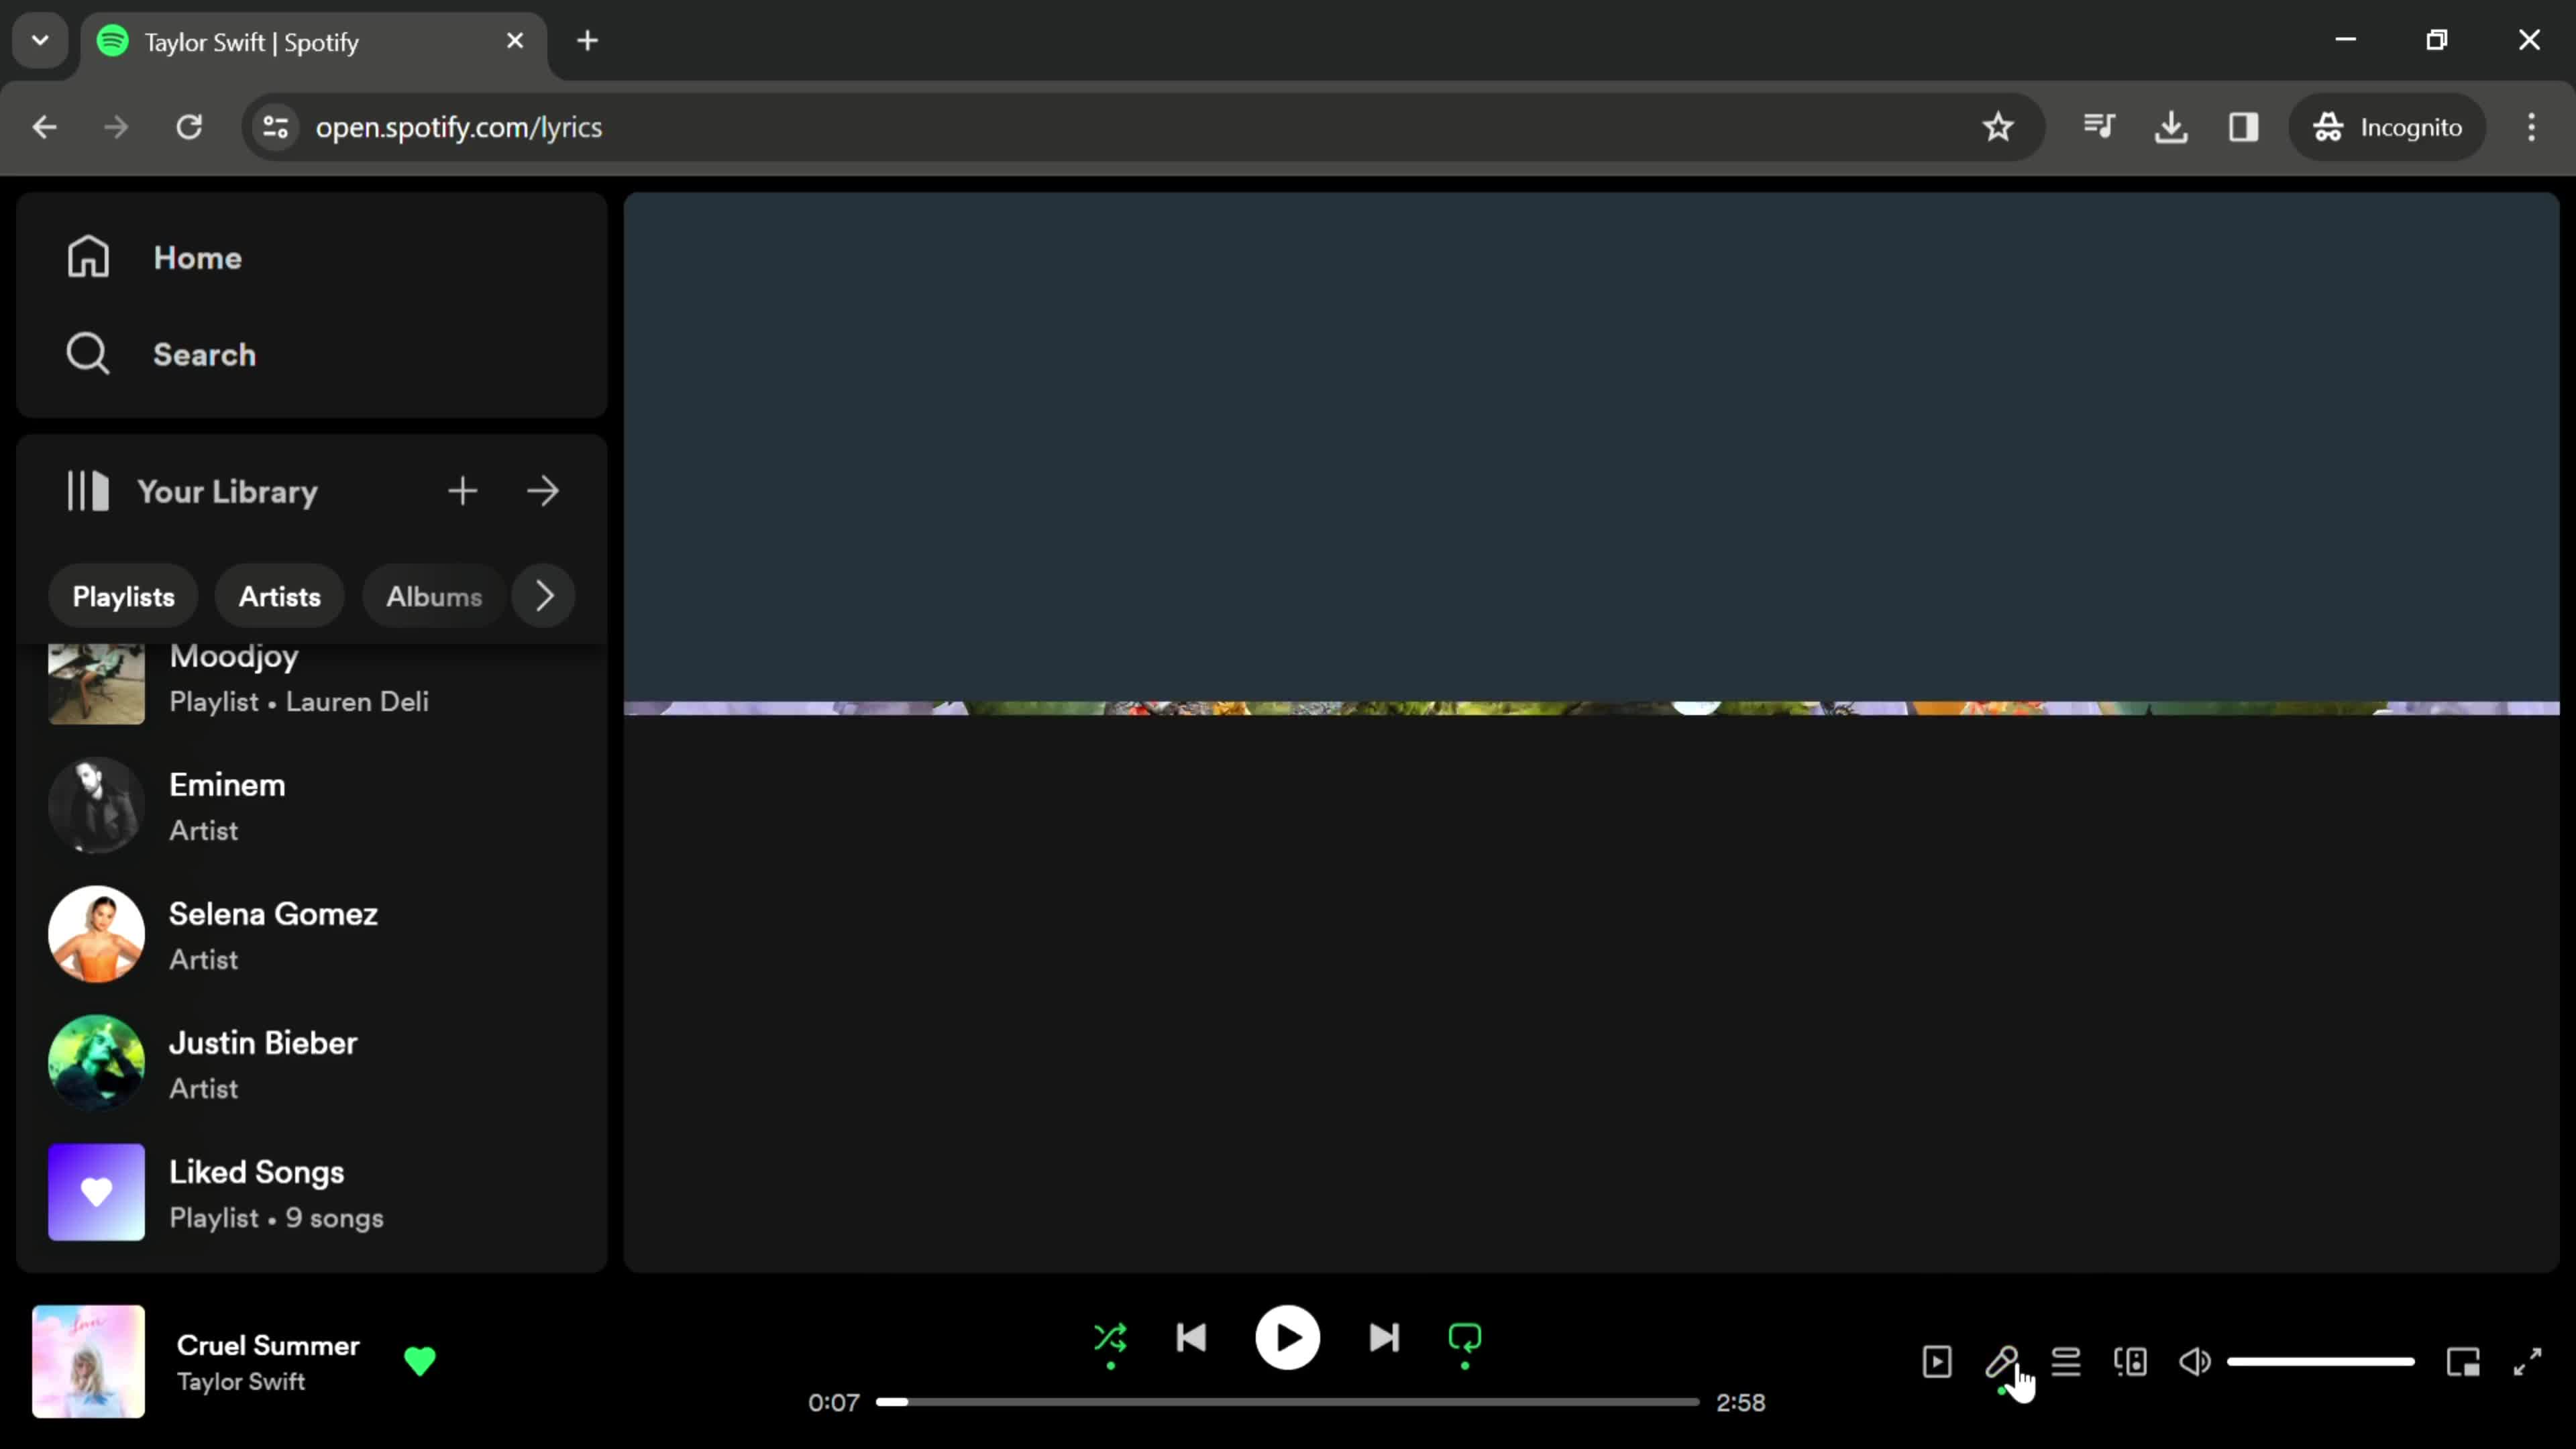Open Selena Gomez artist entry
This screenshot has width=2576, height=1449.
(312, 935)
